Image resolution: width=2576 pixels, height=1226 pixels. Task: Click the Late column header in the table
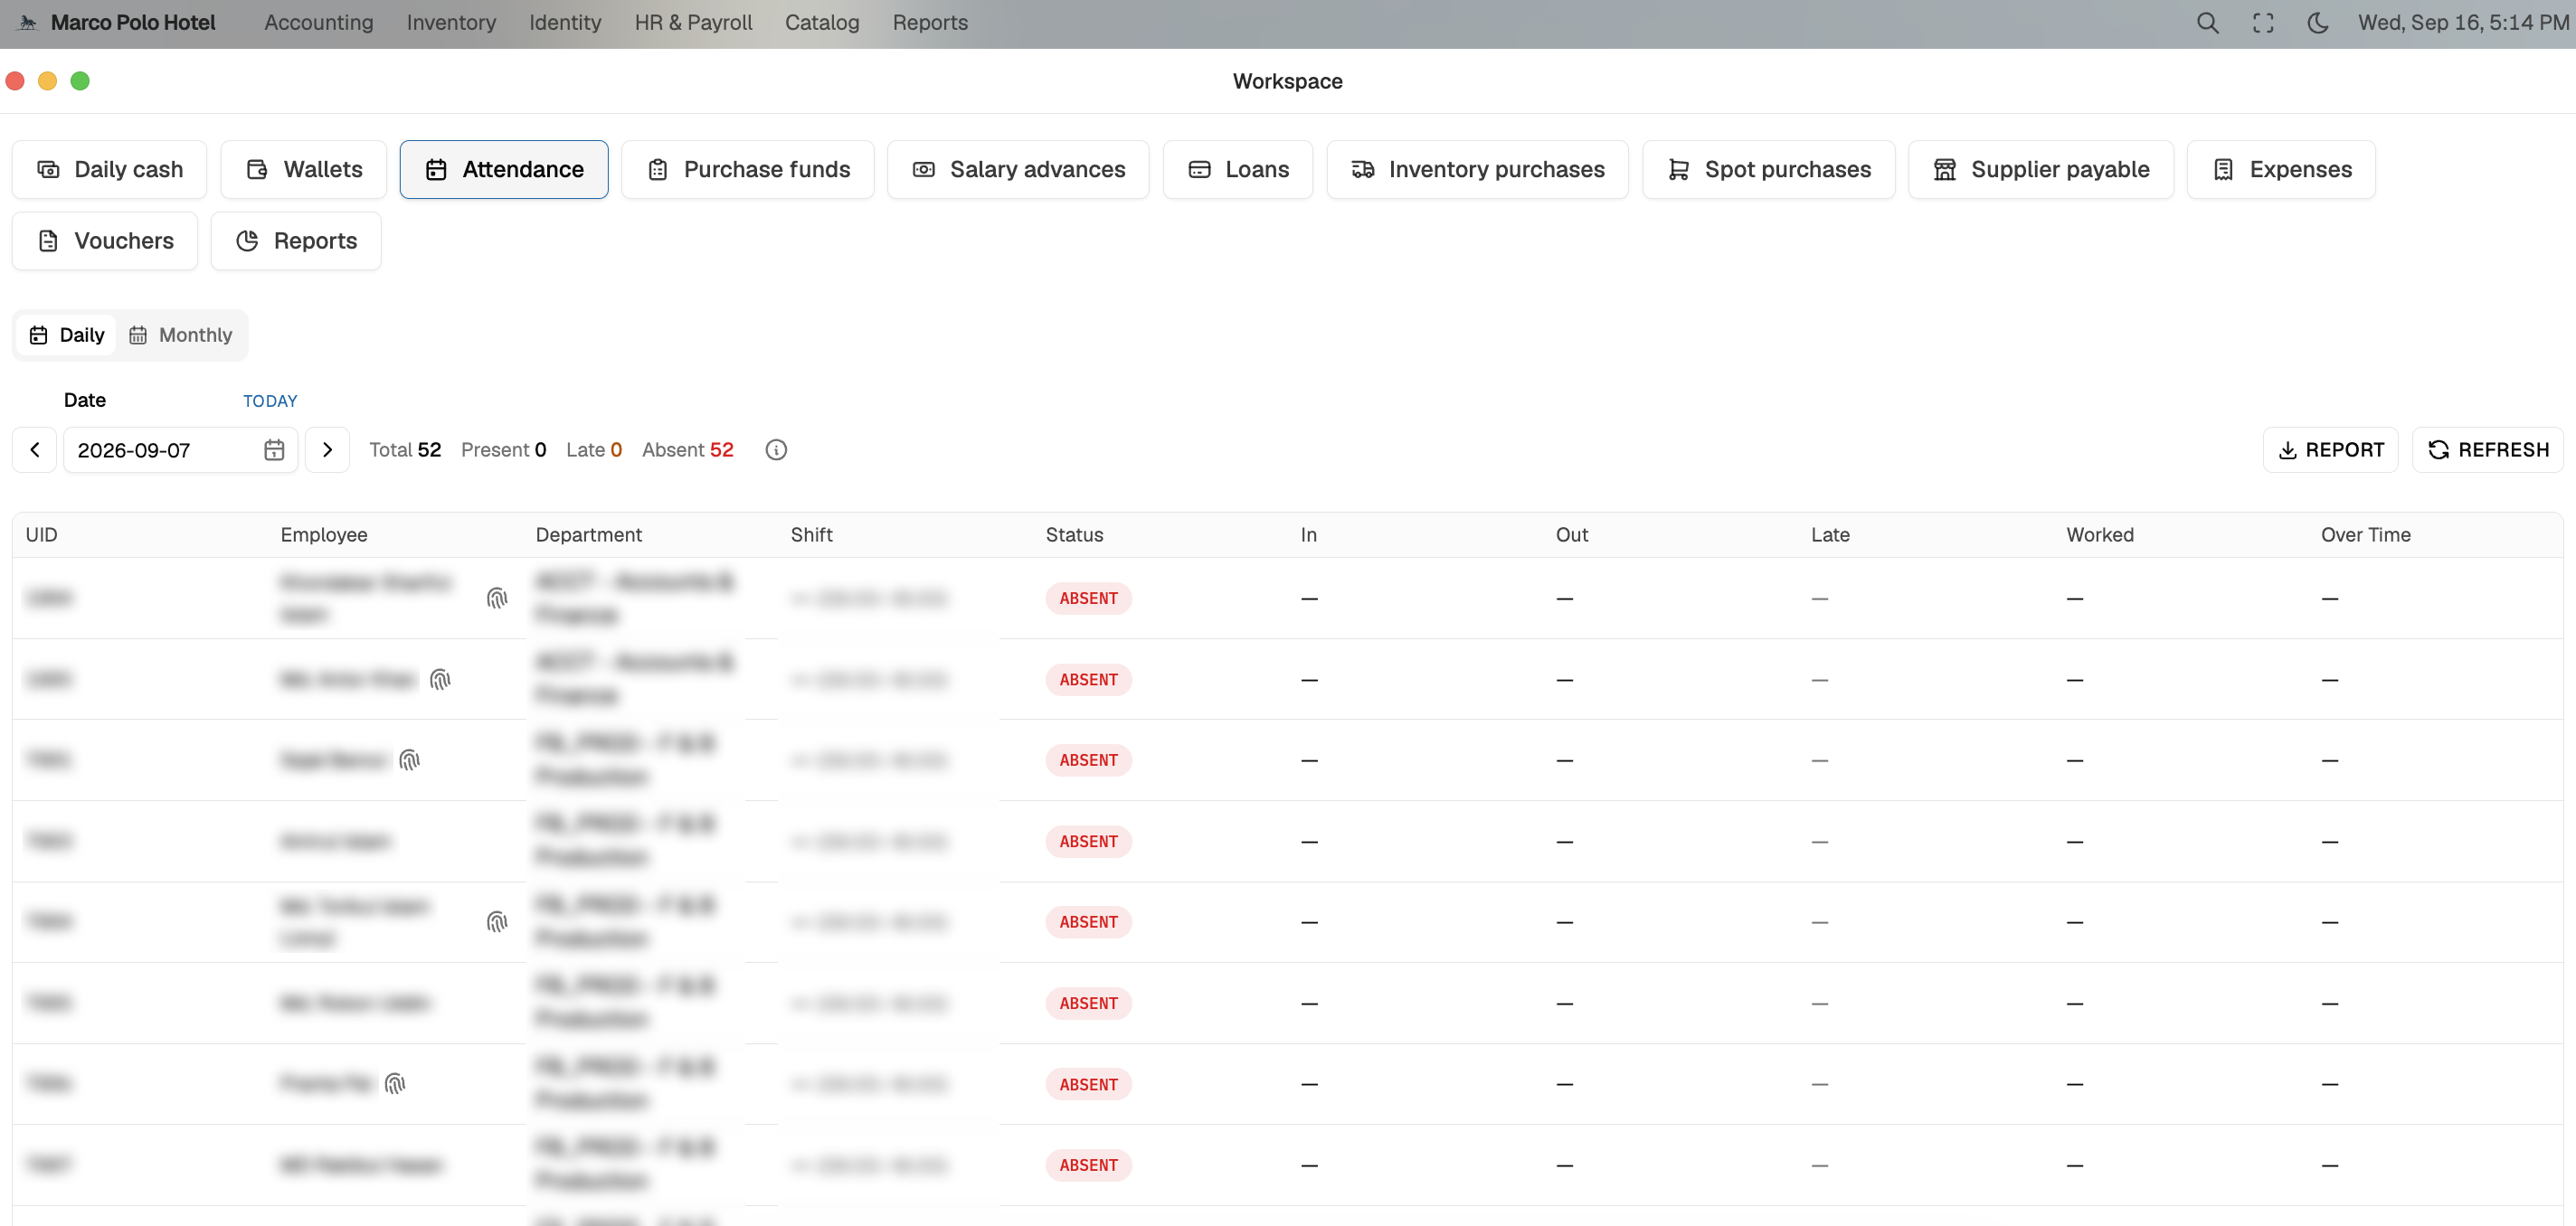coord(1830,535)
